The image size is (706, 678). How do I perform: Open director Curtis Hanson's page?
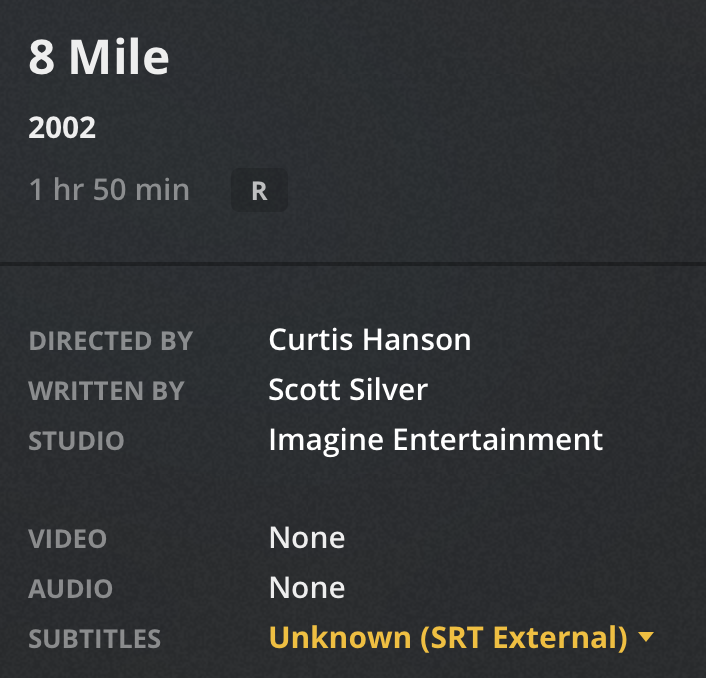click(x=369, y=340)
